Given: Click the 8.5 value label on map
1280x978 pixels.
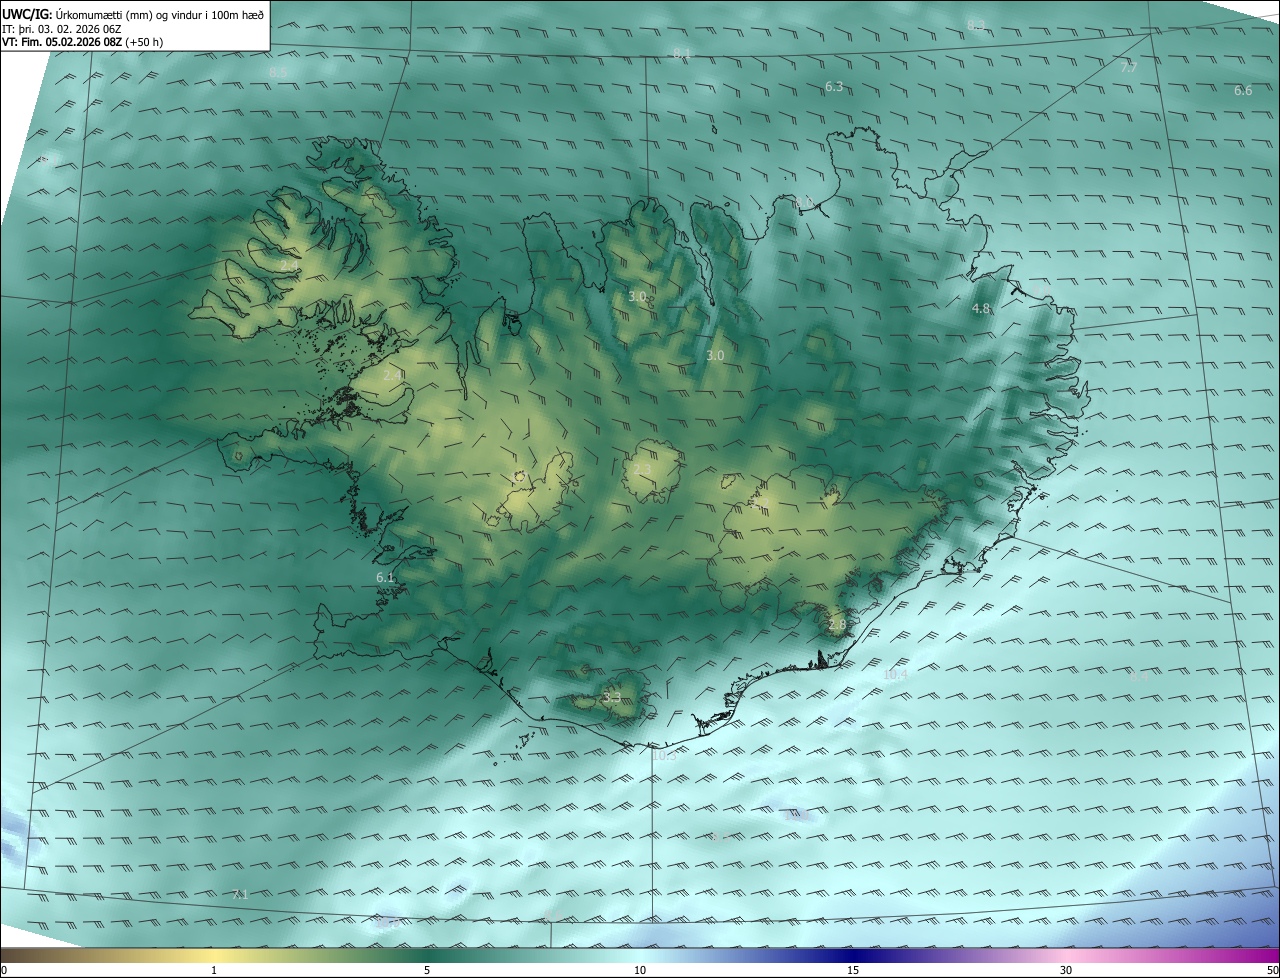Looking at the screenshot, I should tap(278, 72).
